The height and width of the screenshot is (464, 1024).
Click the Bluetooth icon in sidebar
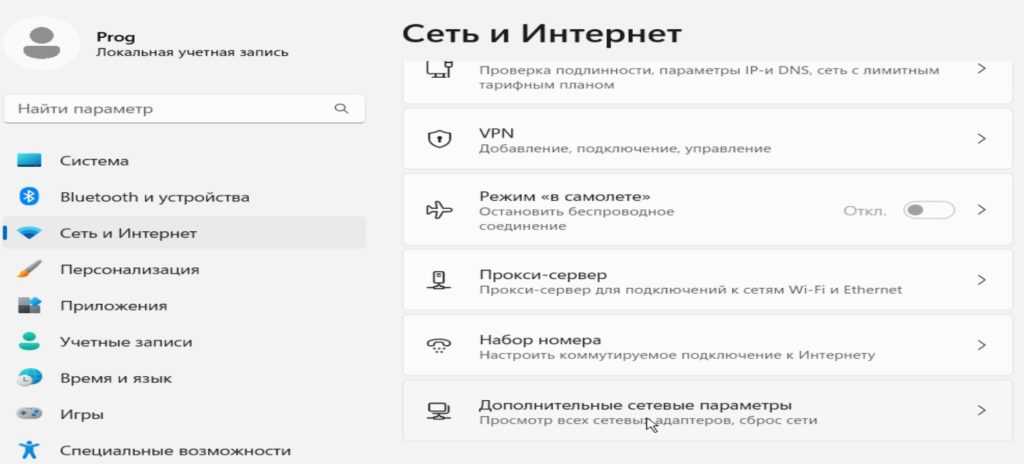click(x=30, y=197)
